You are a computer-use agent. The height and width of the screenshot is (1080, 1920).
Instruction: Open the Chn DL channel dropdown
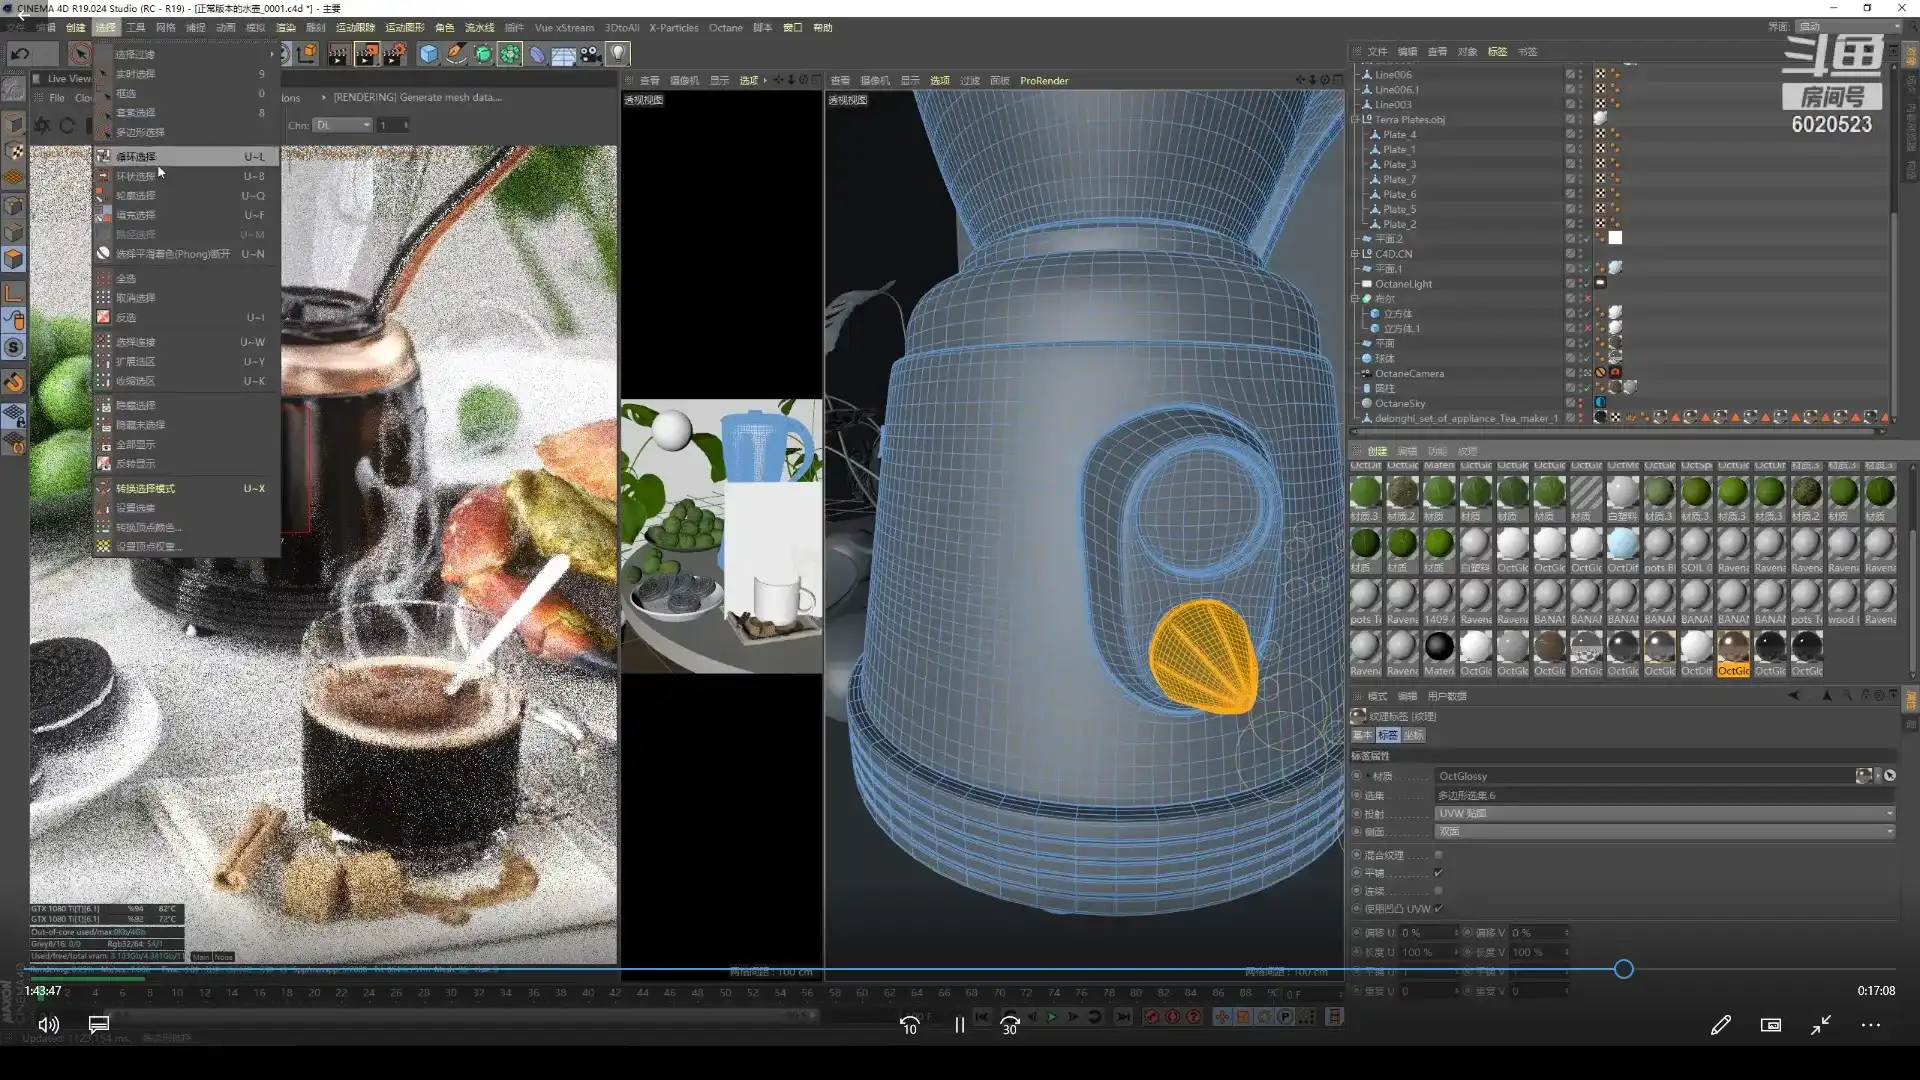coord(342,125)
